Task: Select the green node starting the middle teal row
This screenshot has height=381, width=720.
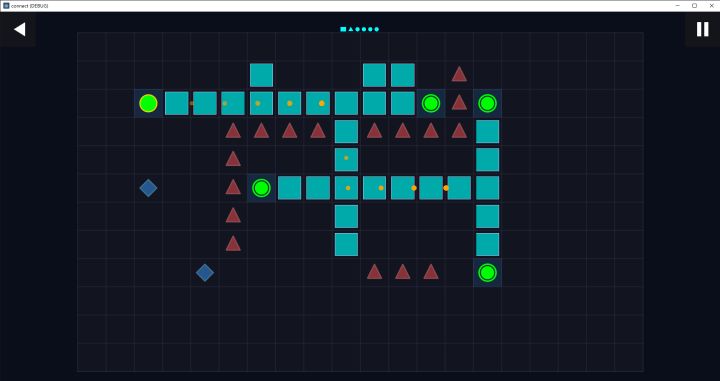Action: (261, 188)
